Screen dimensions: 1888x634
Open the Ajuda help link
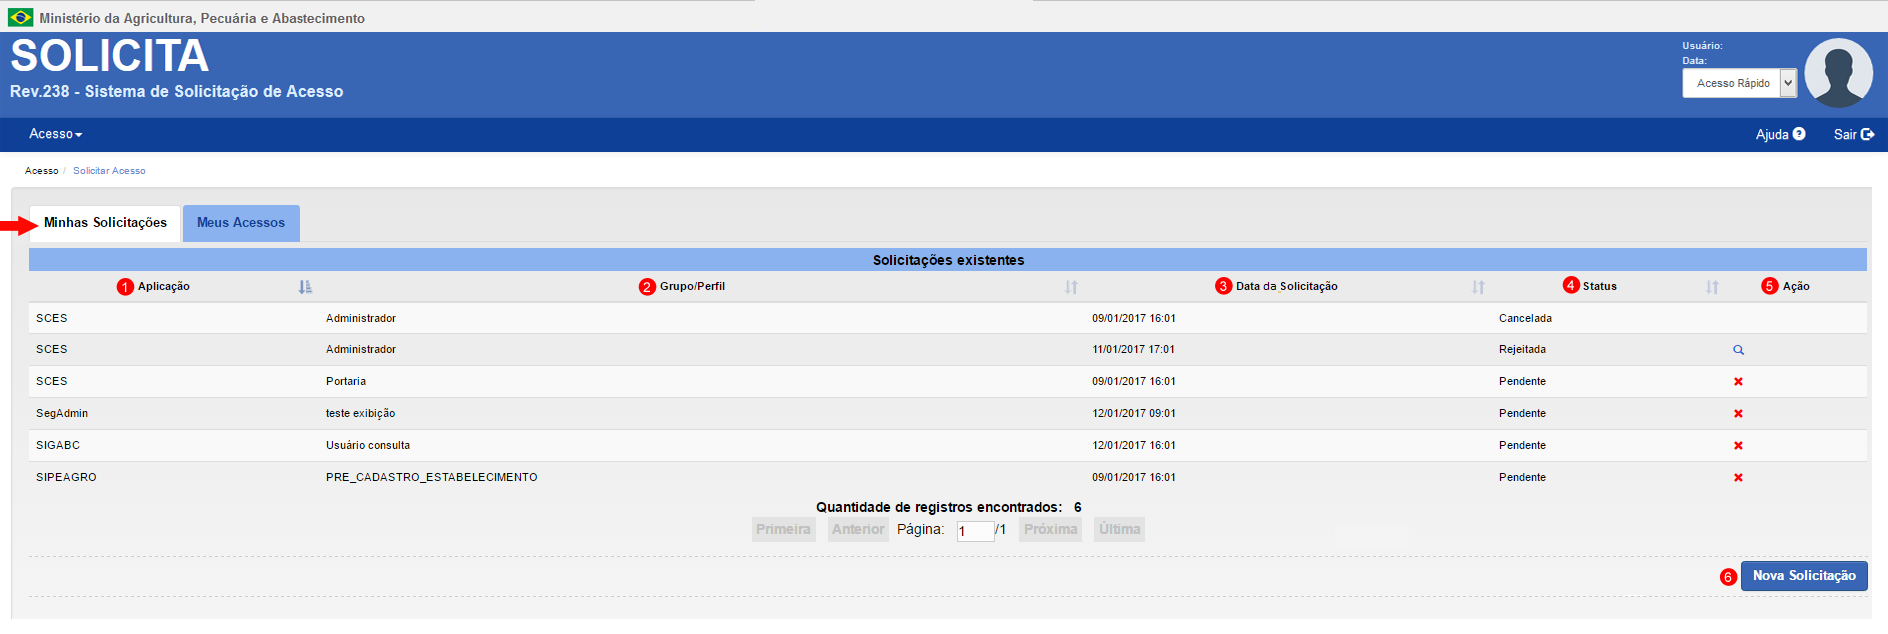click(1780, 134)
